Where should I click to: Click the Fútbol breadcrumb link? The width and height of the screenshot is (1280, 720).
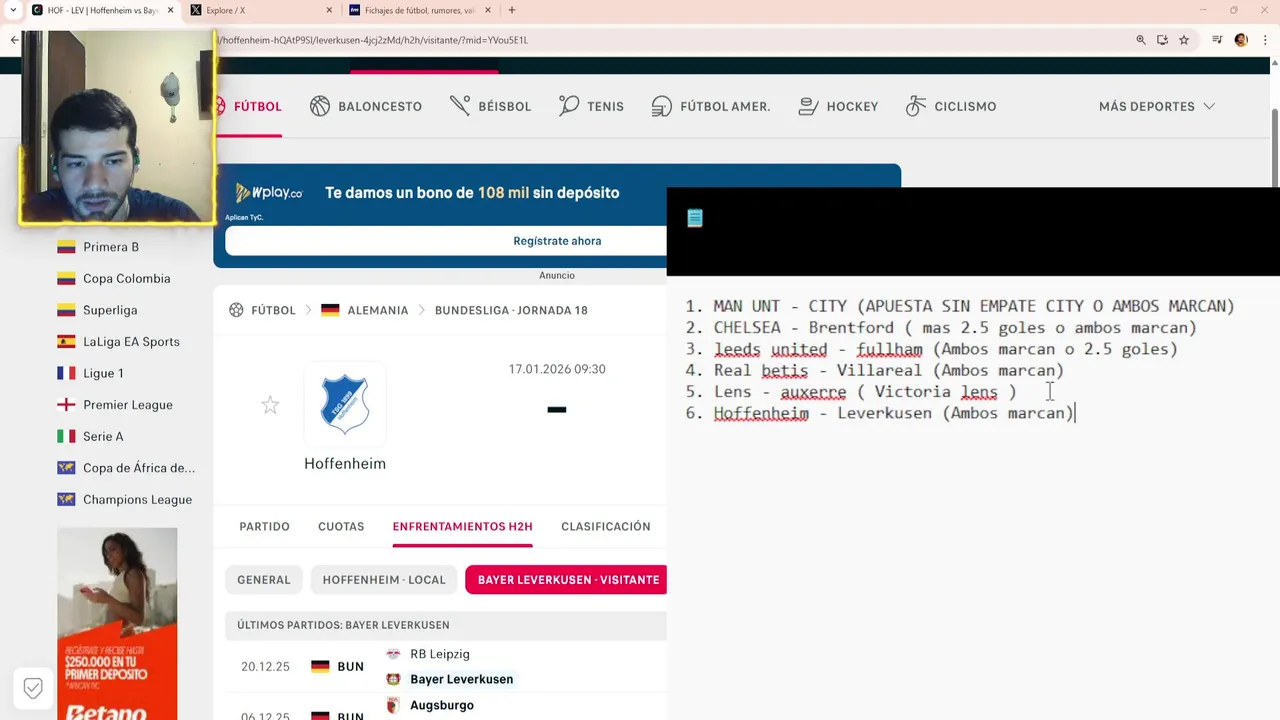(273, 310)
